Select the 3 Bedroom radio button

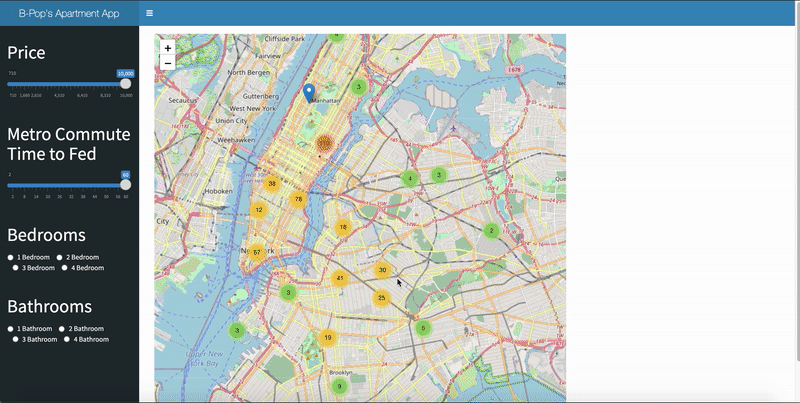tap(15, 268)
